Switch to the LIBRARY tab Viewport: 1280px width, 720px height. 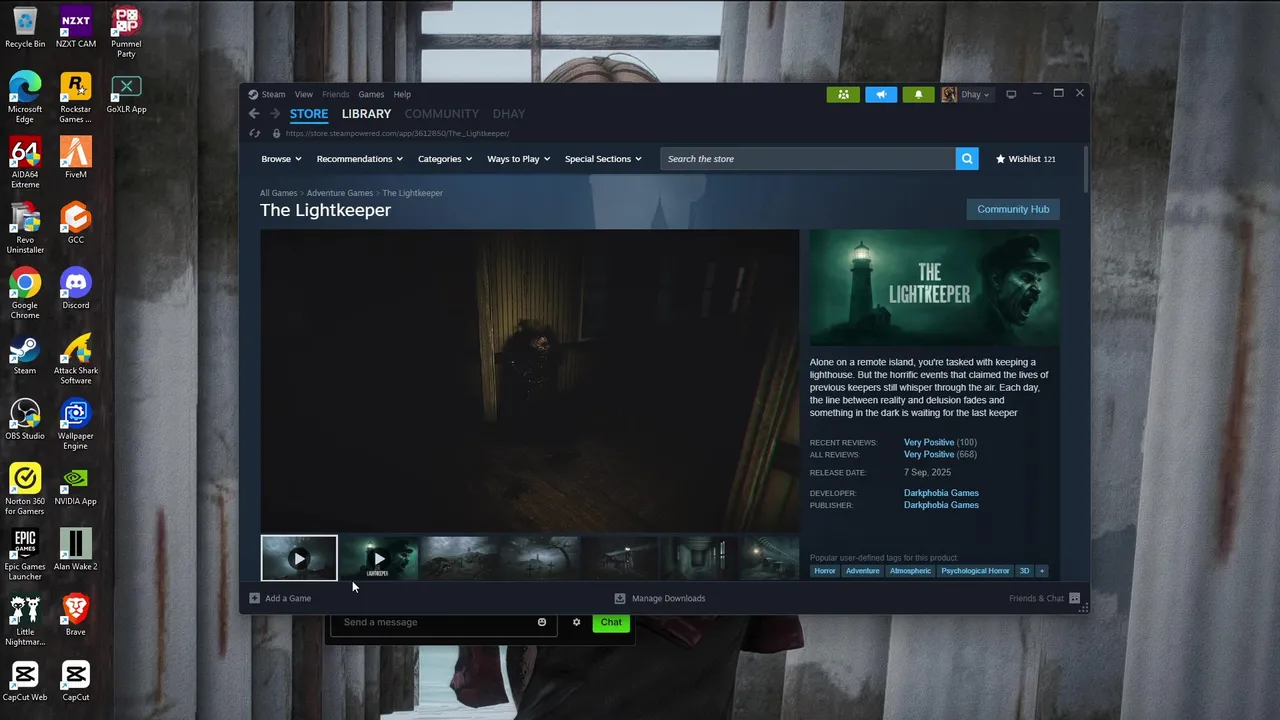(366, 114)
